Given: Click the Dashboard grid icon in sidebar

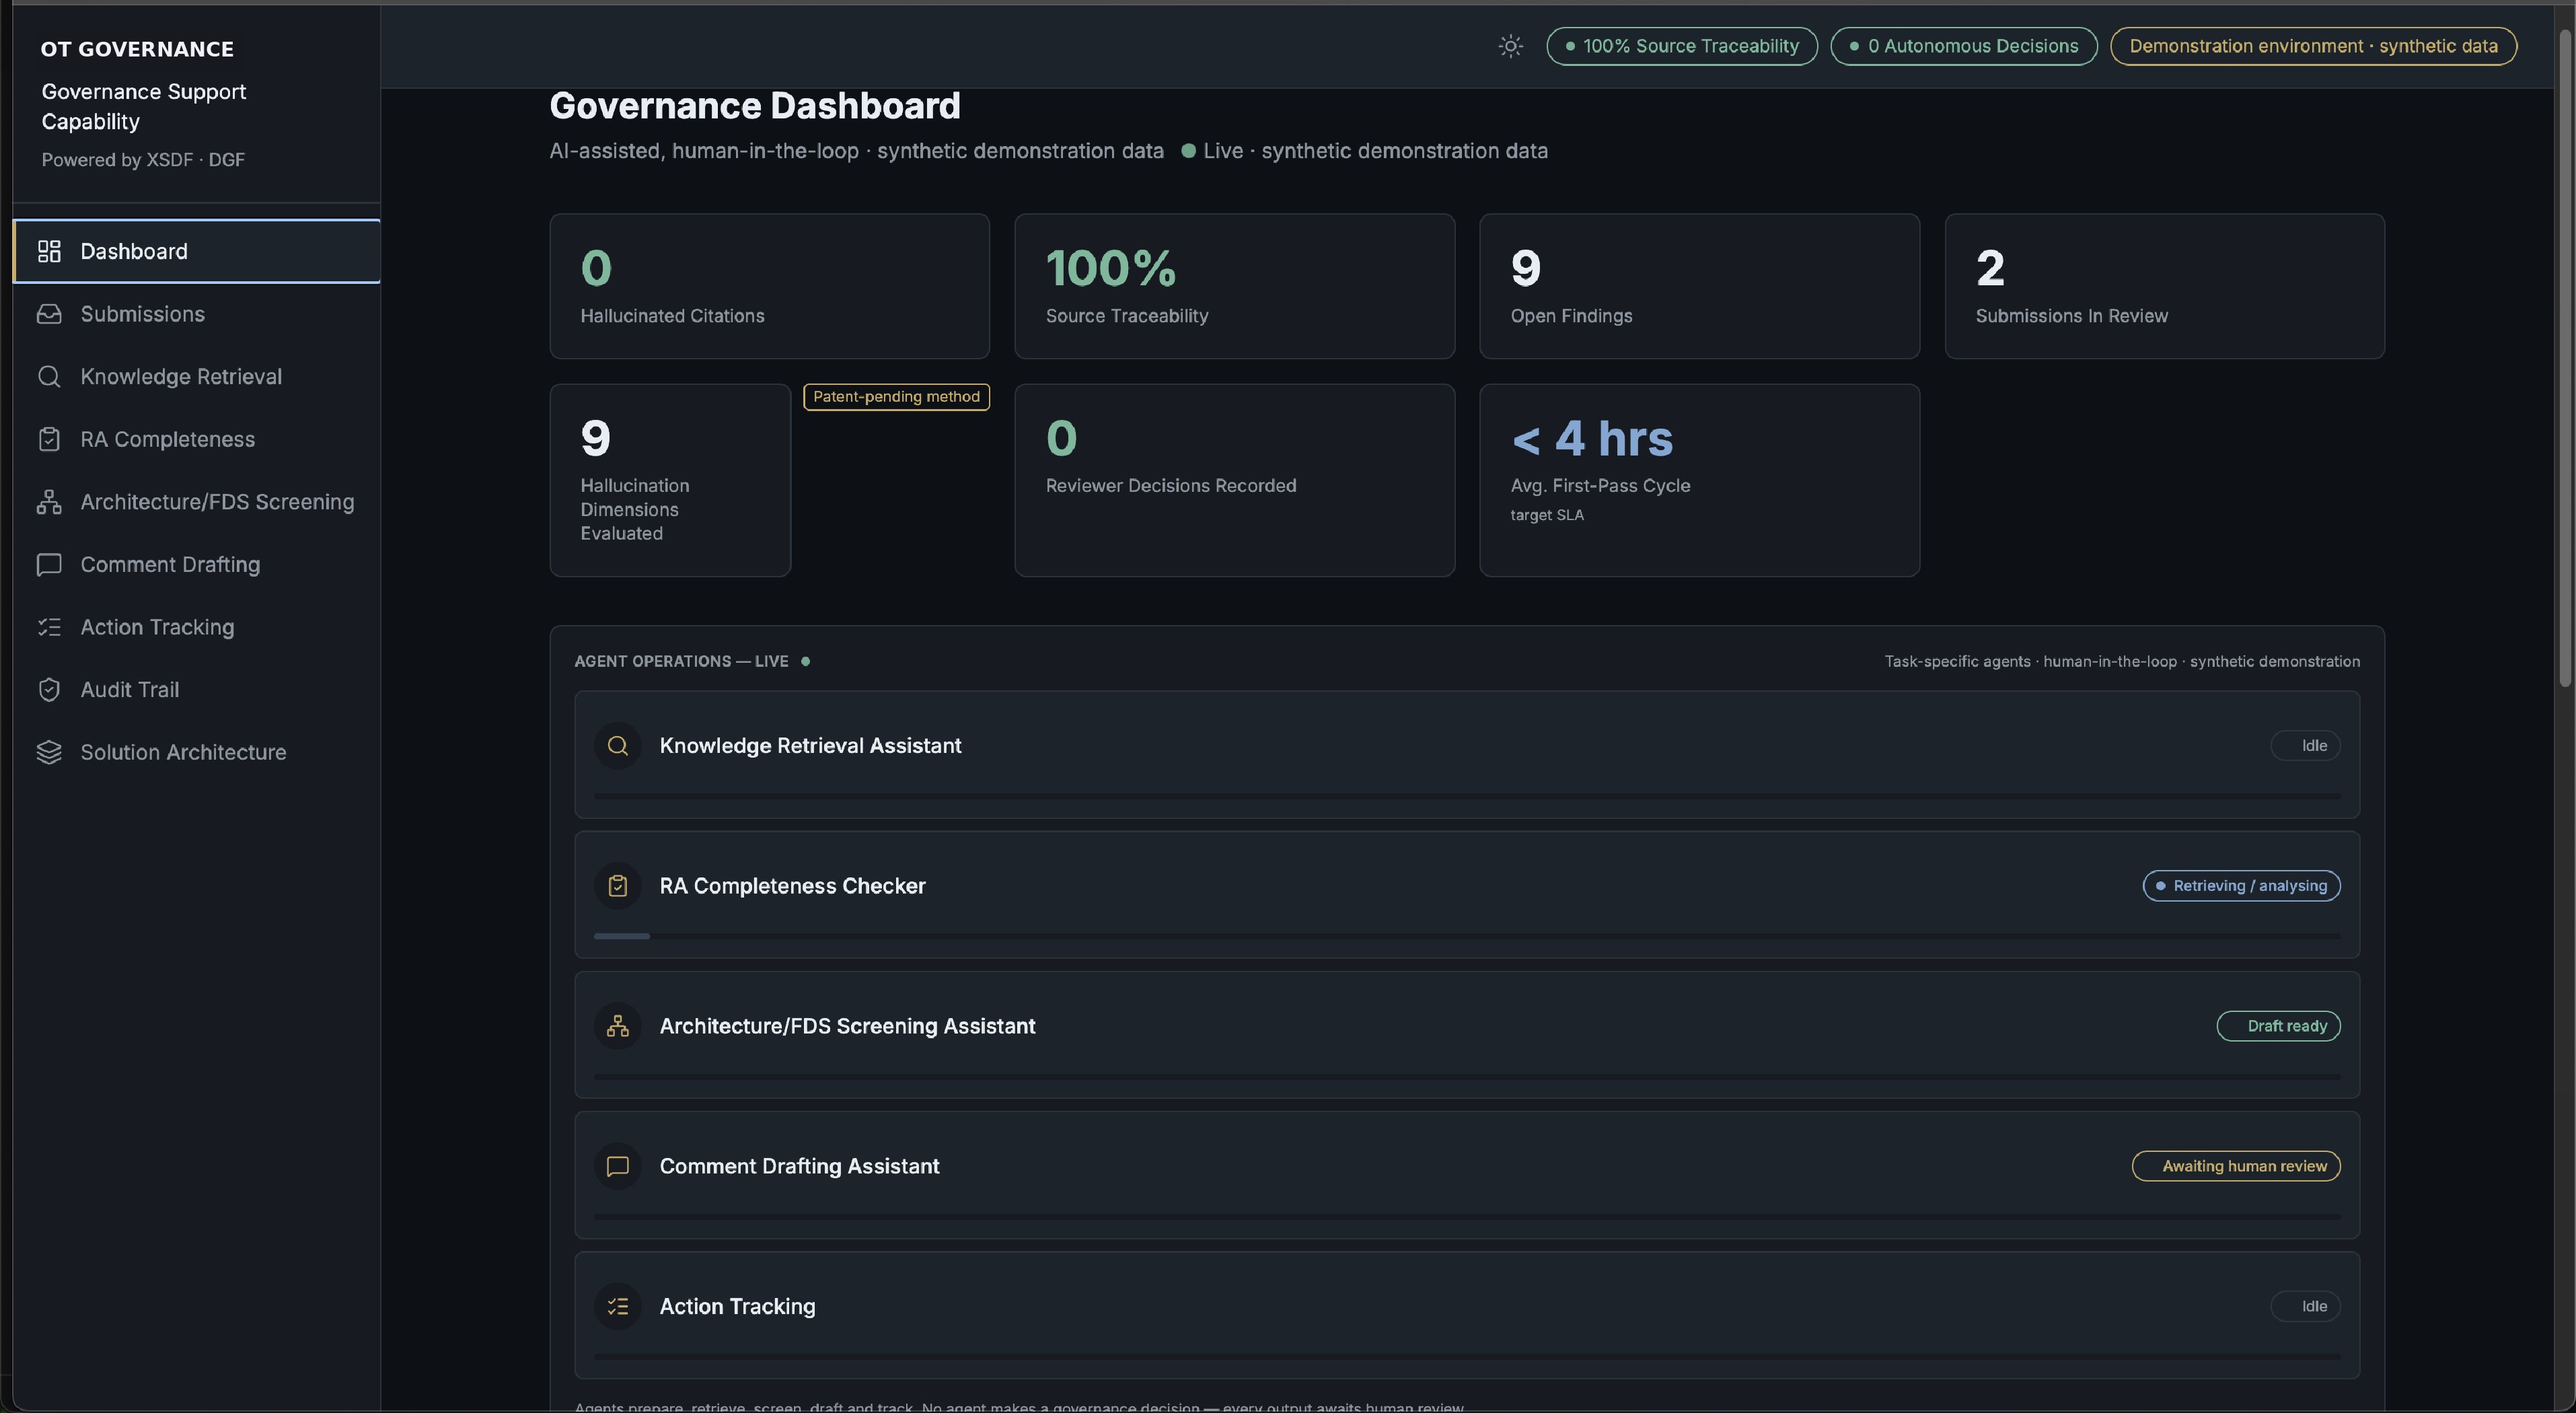Looking at the screenshot, I should [49, 251].
